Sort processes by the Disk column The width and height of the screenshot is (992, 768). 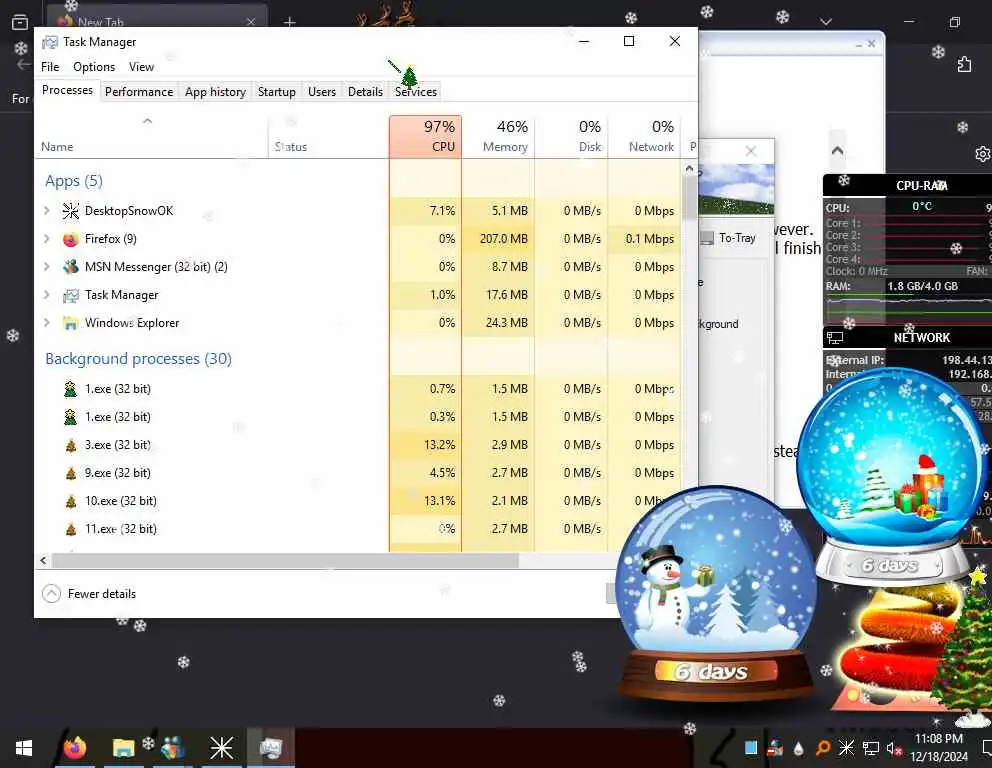(x=571, y=137)
